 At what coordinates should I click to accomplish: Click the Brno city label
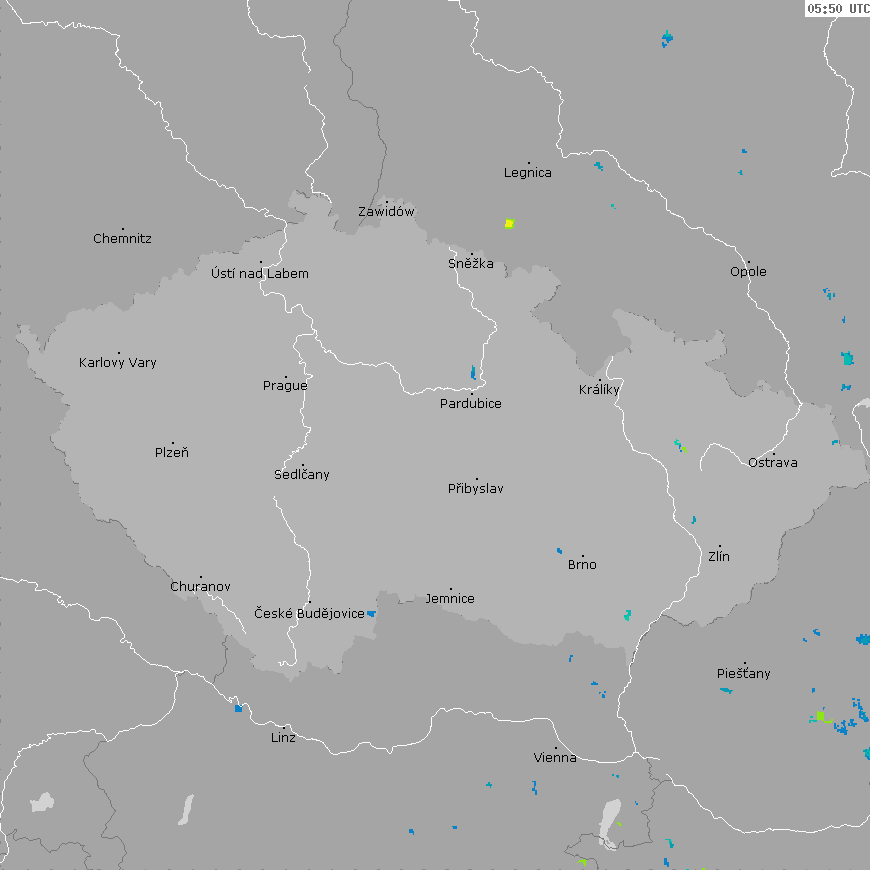(582, 565)
